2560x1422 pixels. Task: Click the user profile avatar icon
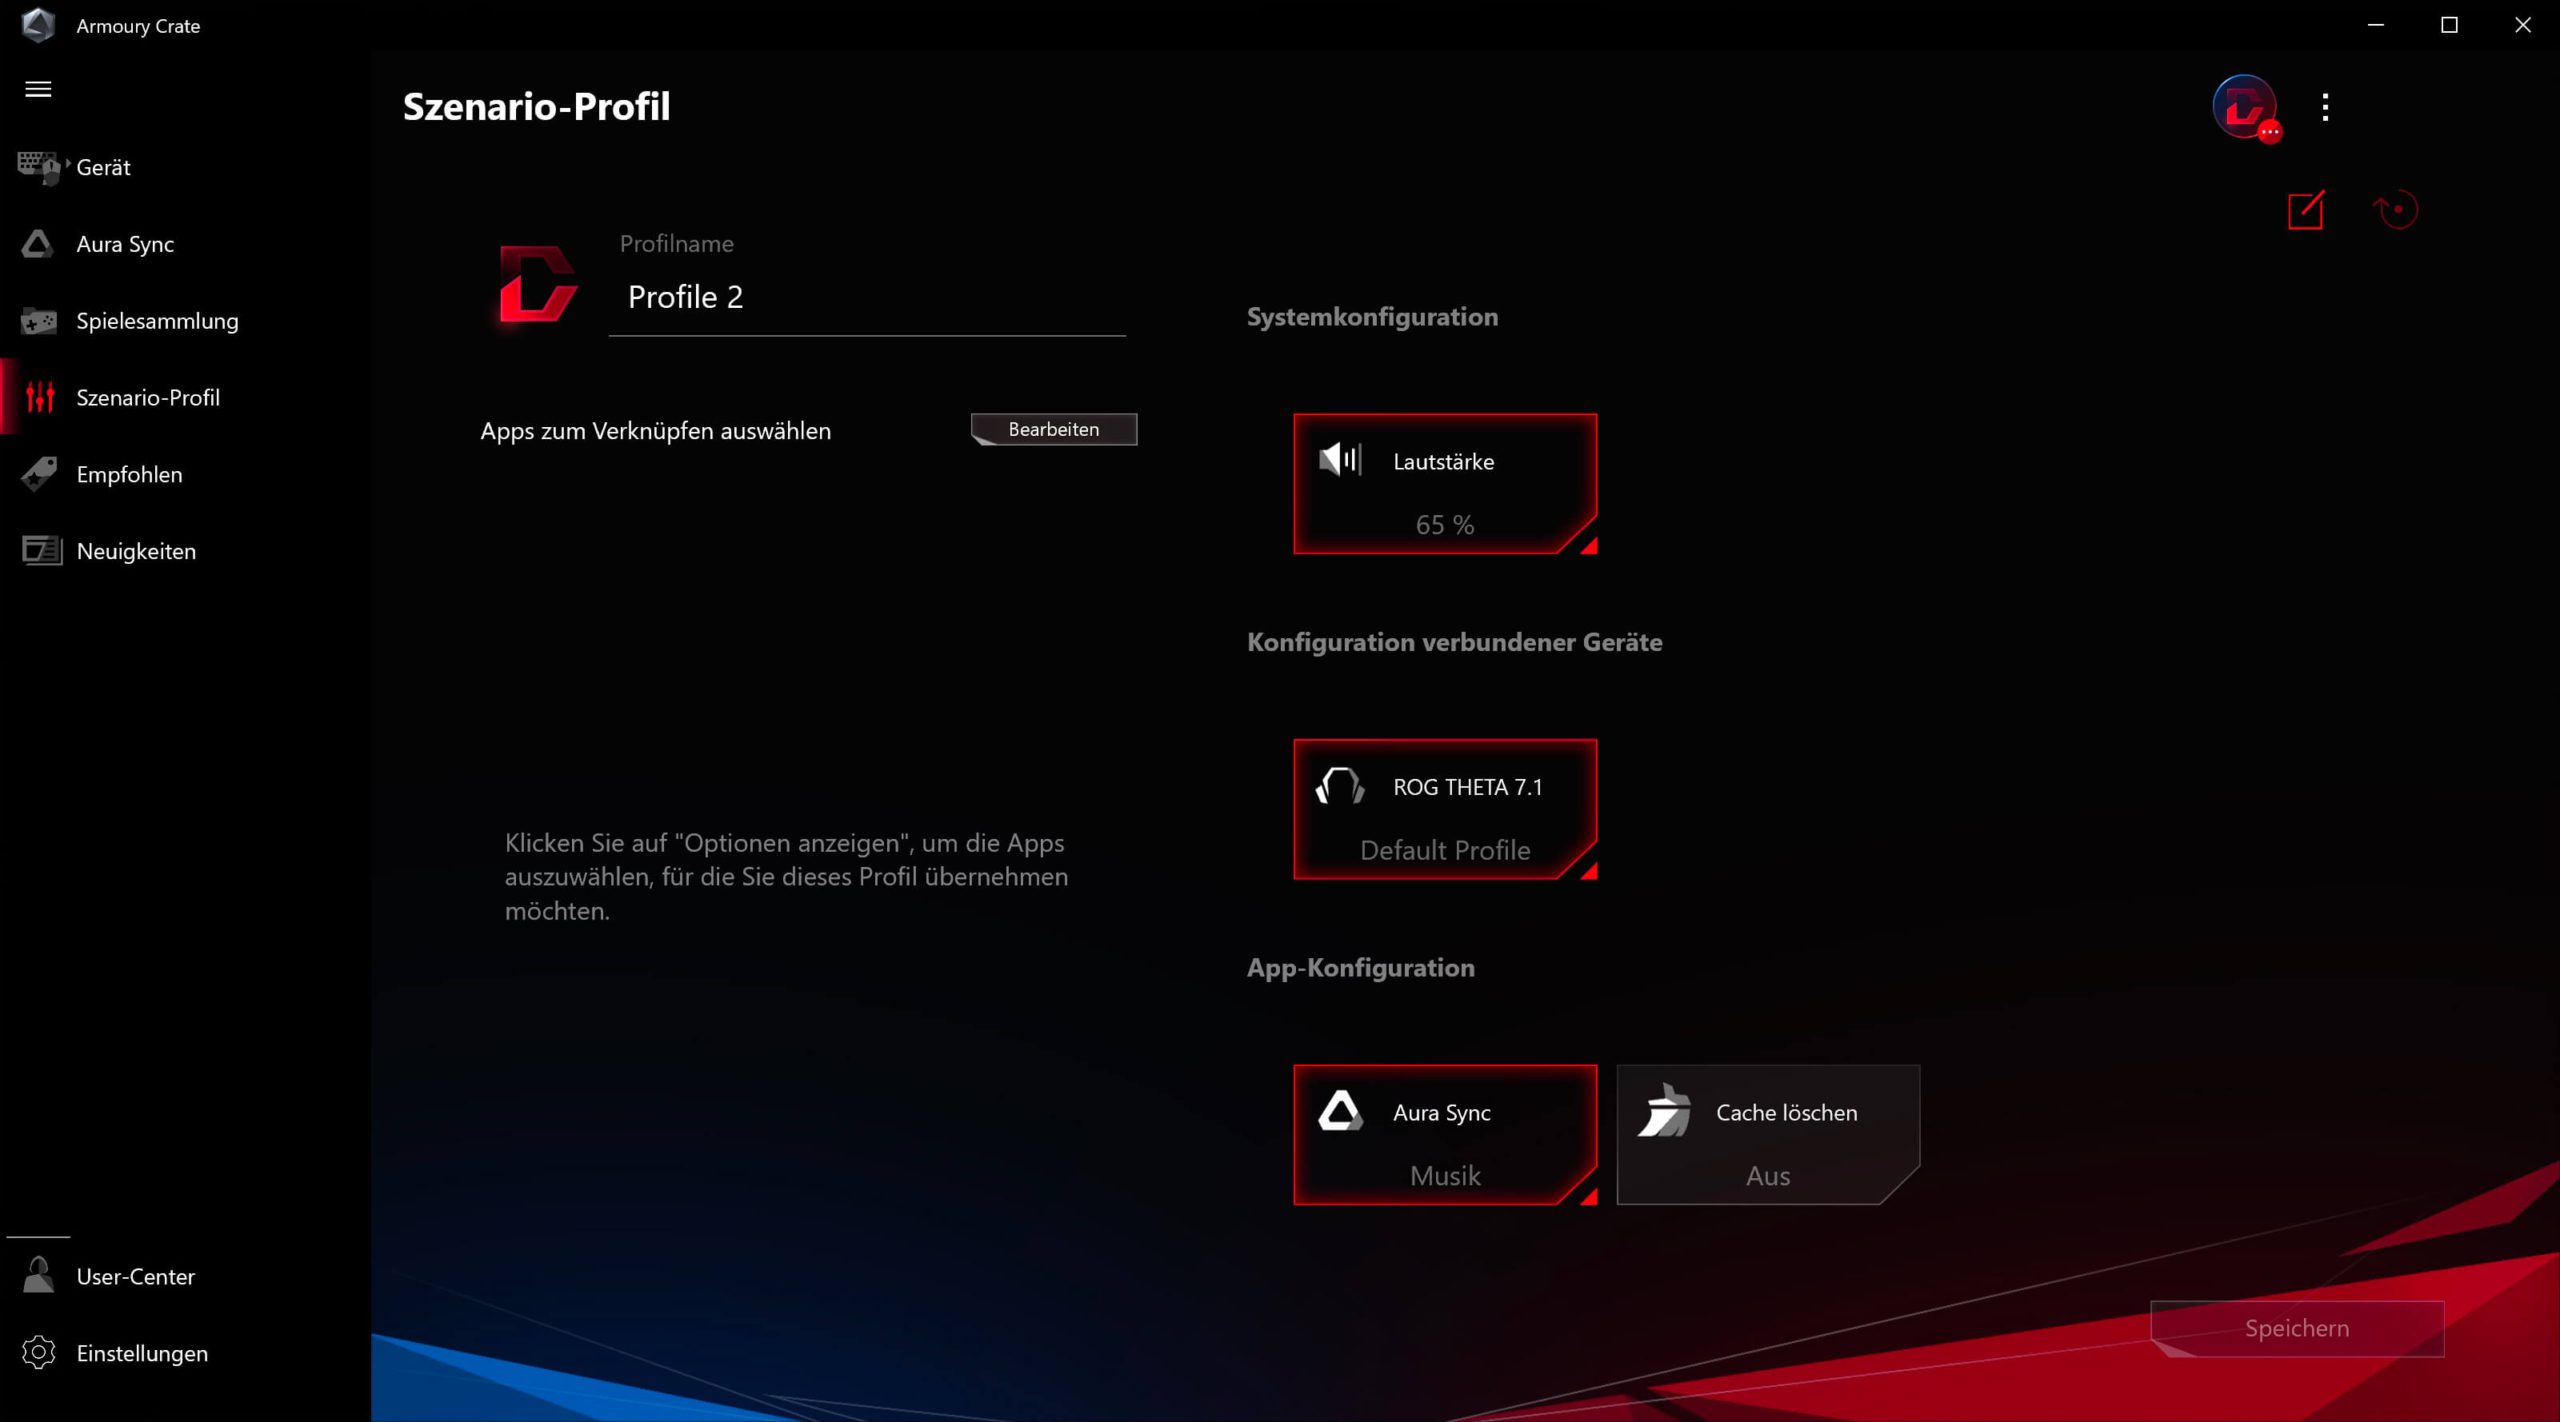2244,107
